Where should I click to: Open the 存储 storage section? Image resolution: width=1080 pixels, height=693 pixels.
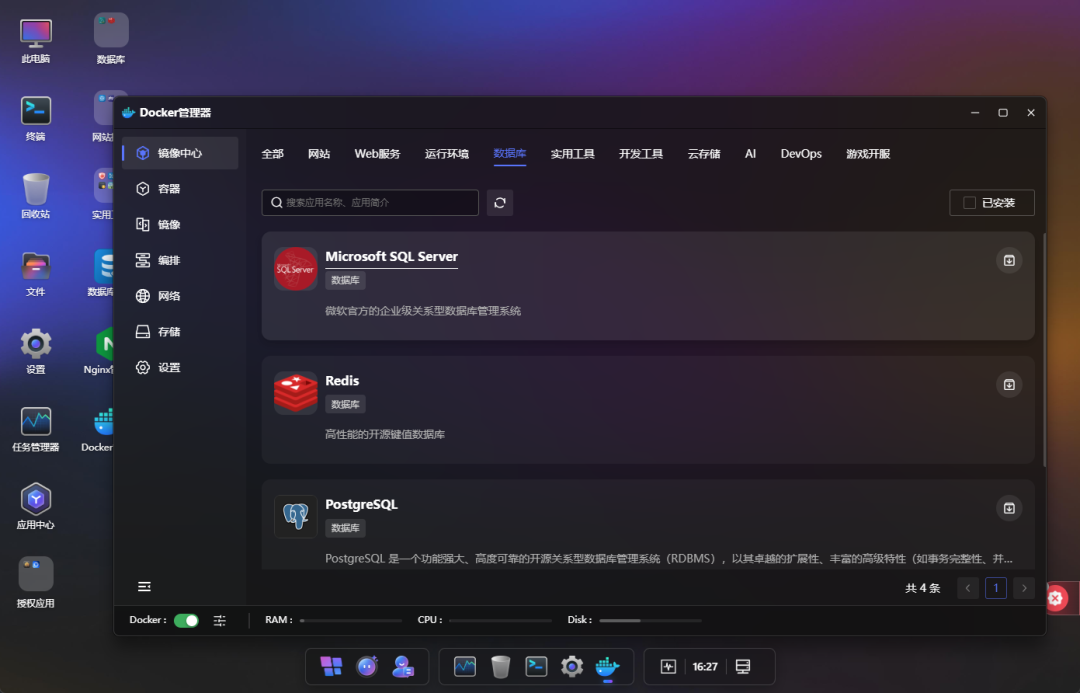[x=180, y=332]
